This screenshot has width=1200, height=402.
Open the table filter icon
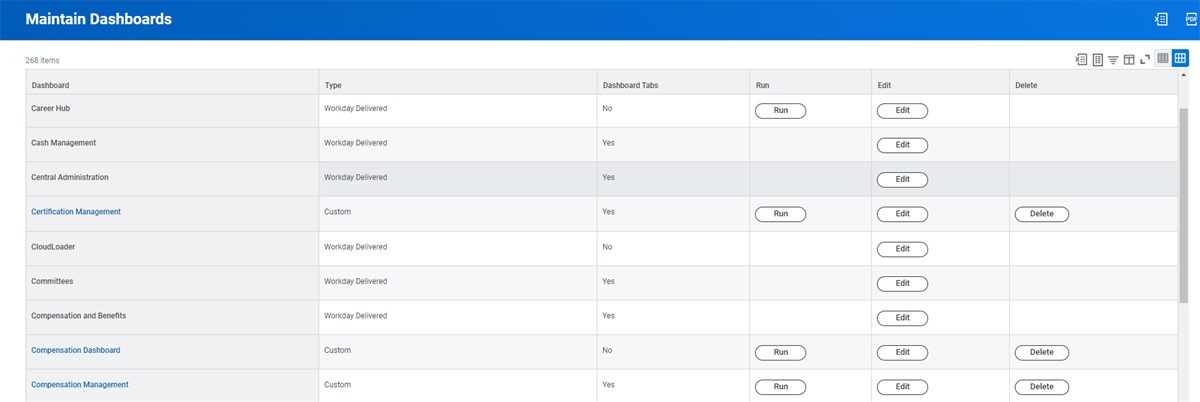click(x=1113, y=59)
